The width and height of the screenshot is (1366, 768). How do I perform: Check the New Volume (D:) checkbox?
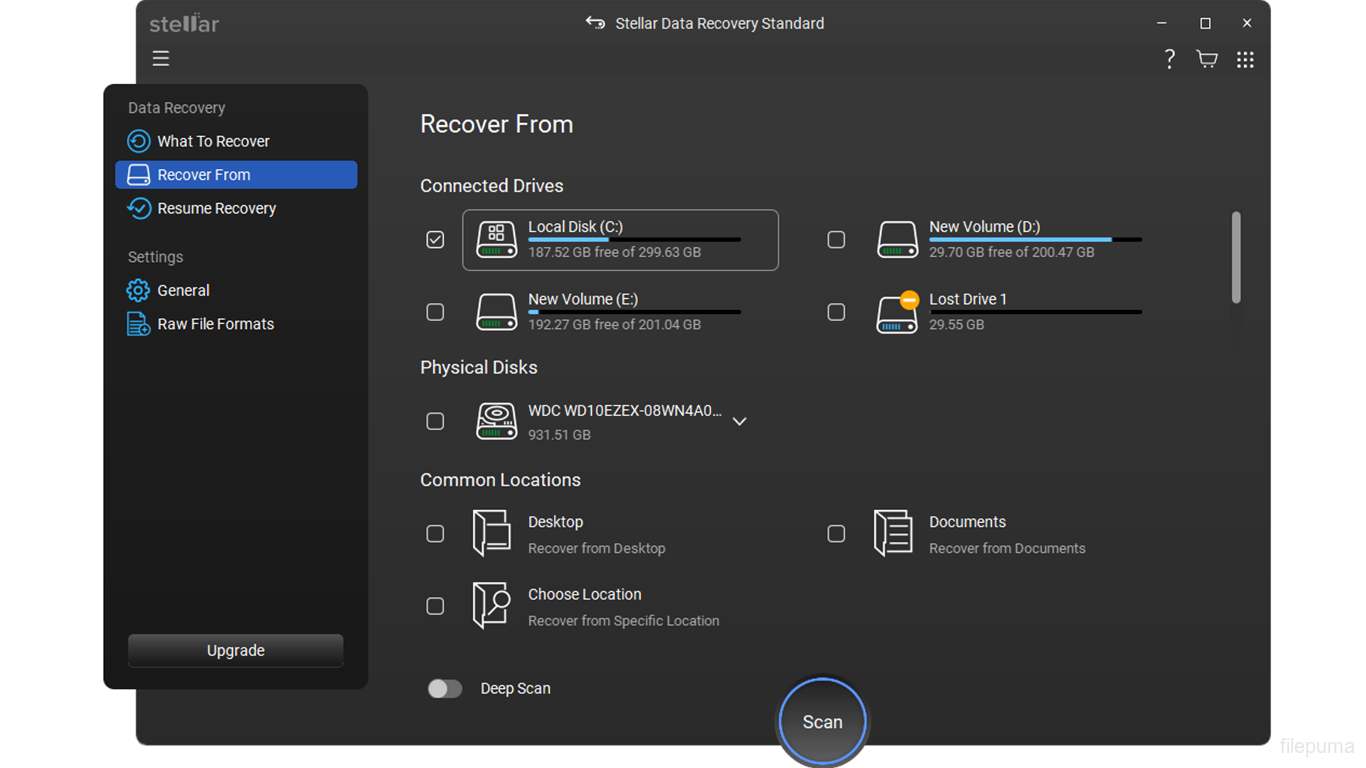click(836, 240)
